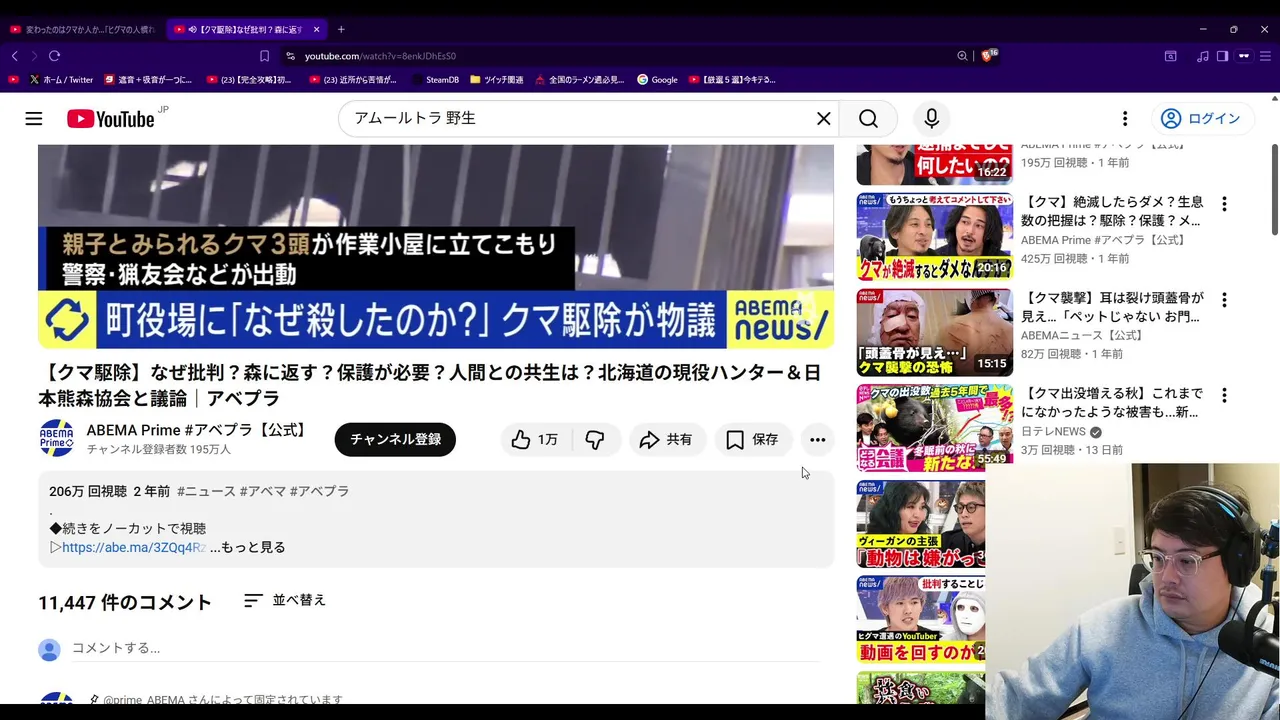Submit search with the magnifier button
Image resolution: width=1280 pixels, height=720 pixels.
click(868, 119)
